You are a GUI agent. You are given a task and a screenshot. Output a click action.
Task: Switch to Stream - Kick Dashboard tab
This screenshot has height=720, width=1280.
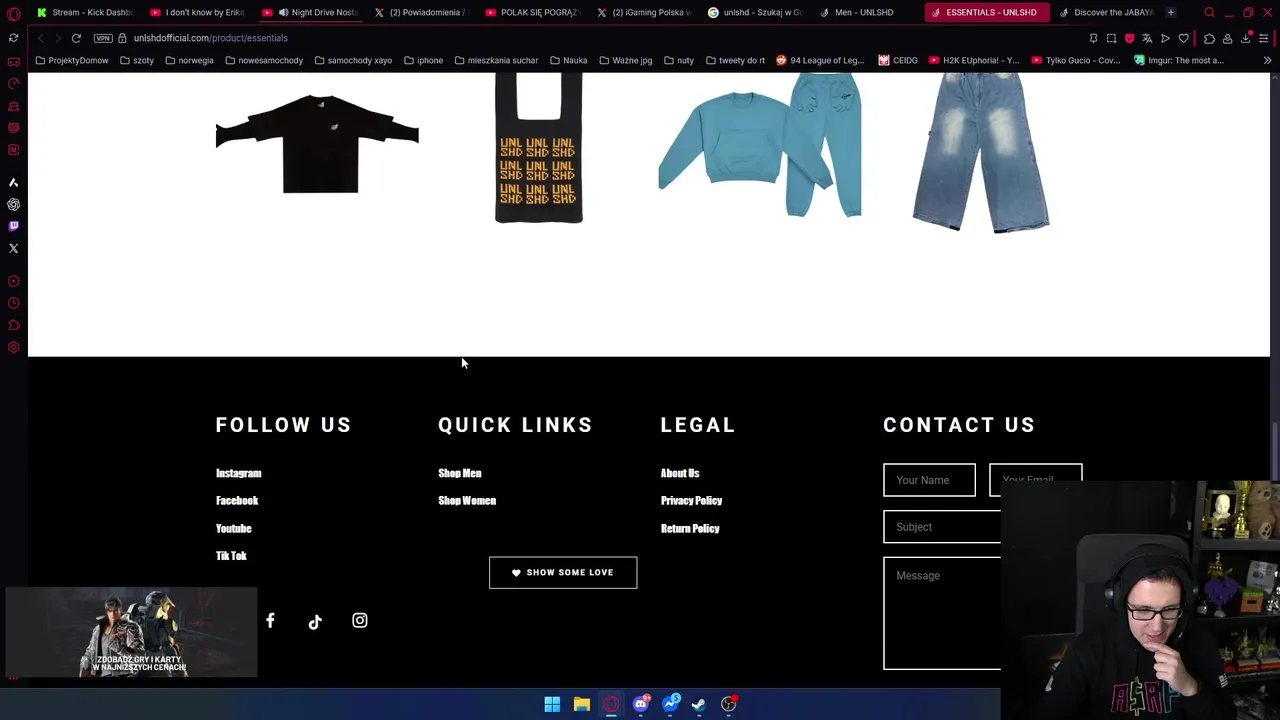pos(84,12)
